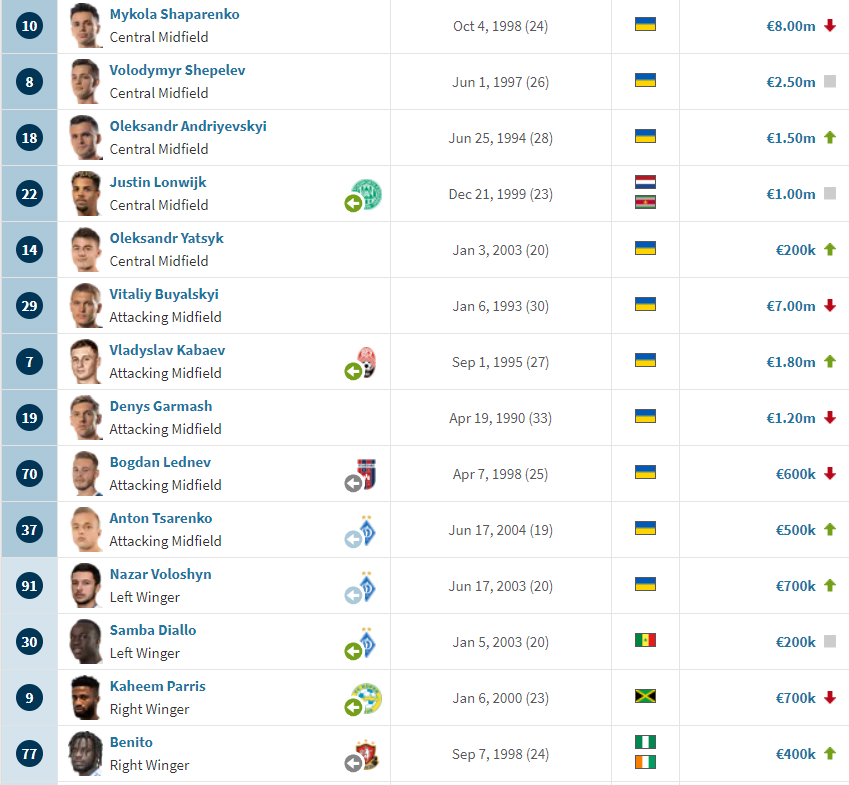Click Kaheem Parris's previous club crest
The height and width of the screenshot is (785, 849).
click(367, 698)
